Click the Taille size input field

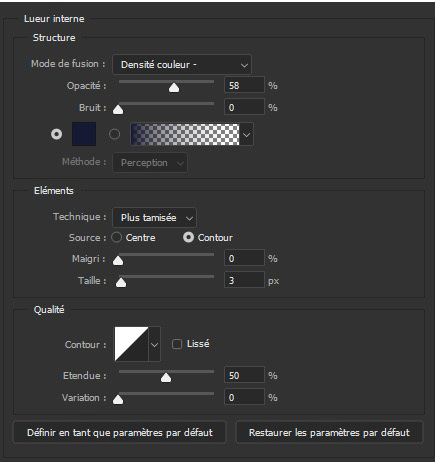pyautogui.click(x=244, y=280)
